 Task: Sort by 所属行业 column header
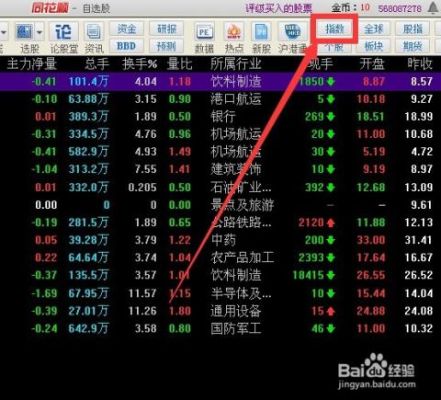[236, 64]
